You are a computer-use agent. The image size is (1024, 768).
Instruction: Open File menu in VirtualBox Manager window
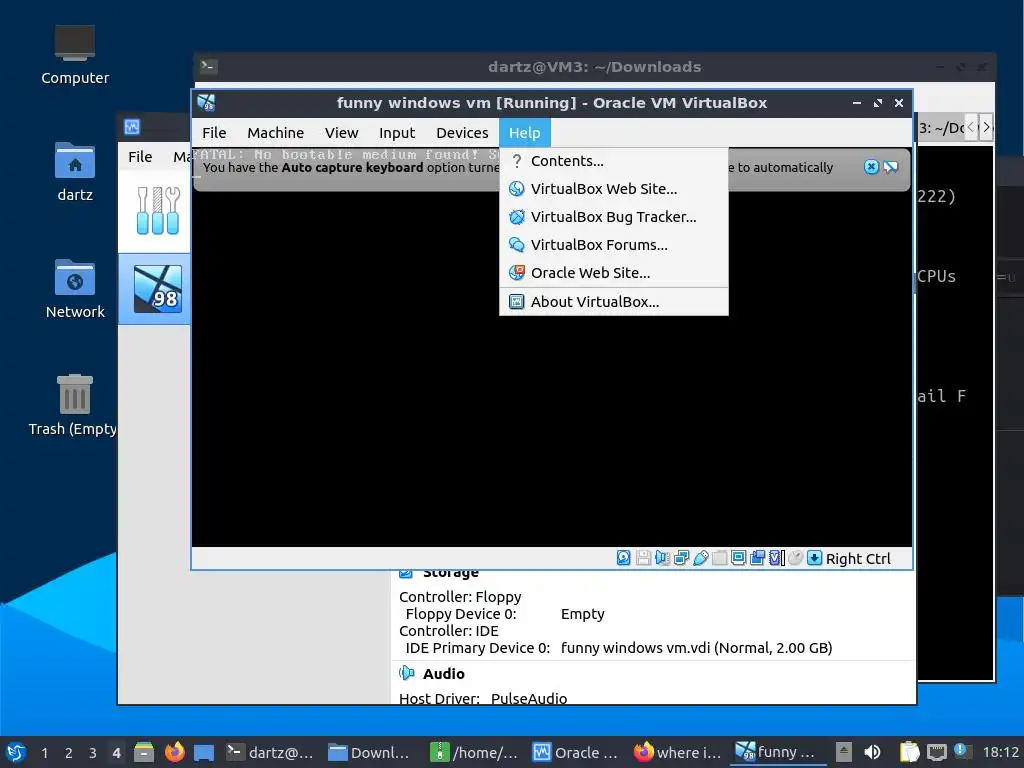pyautogui.click(x=140, y=157)
